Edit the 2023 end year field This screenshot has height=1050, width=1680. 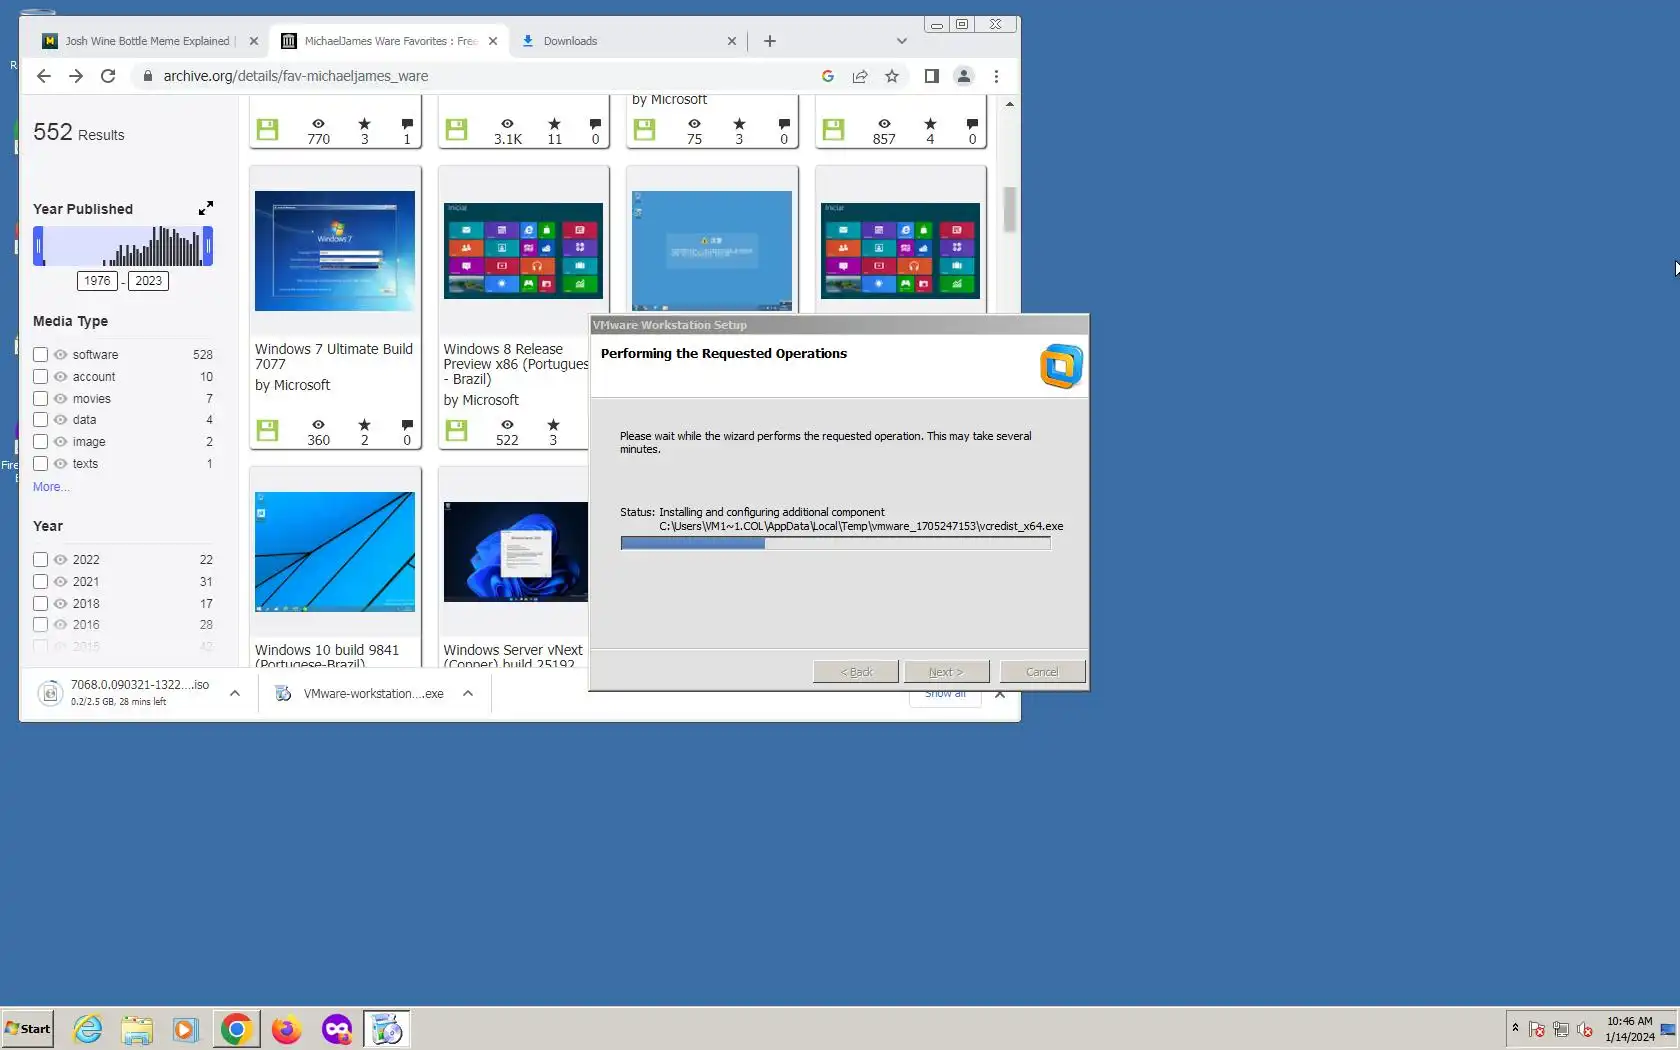click(149, 281)
